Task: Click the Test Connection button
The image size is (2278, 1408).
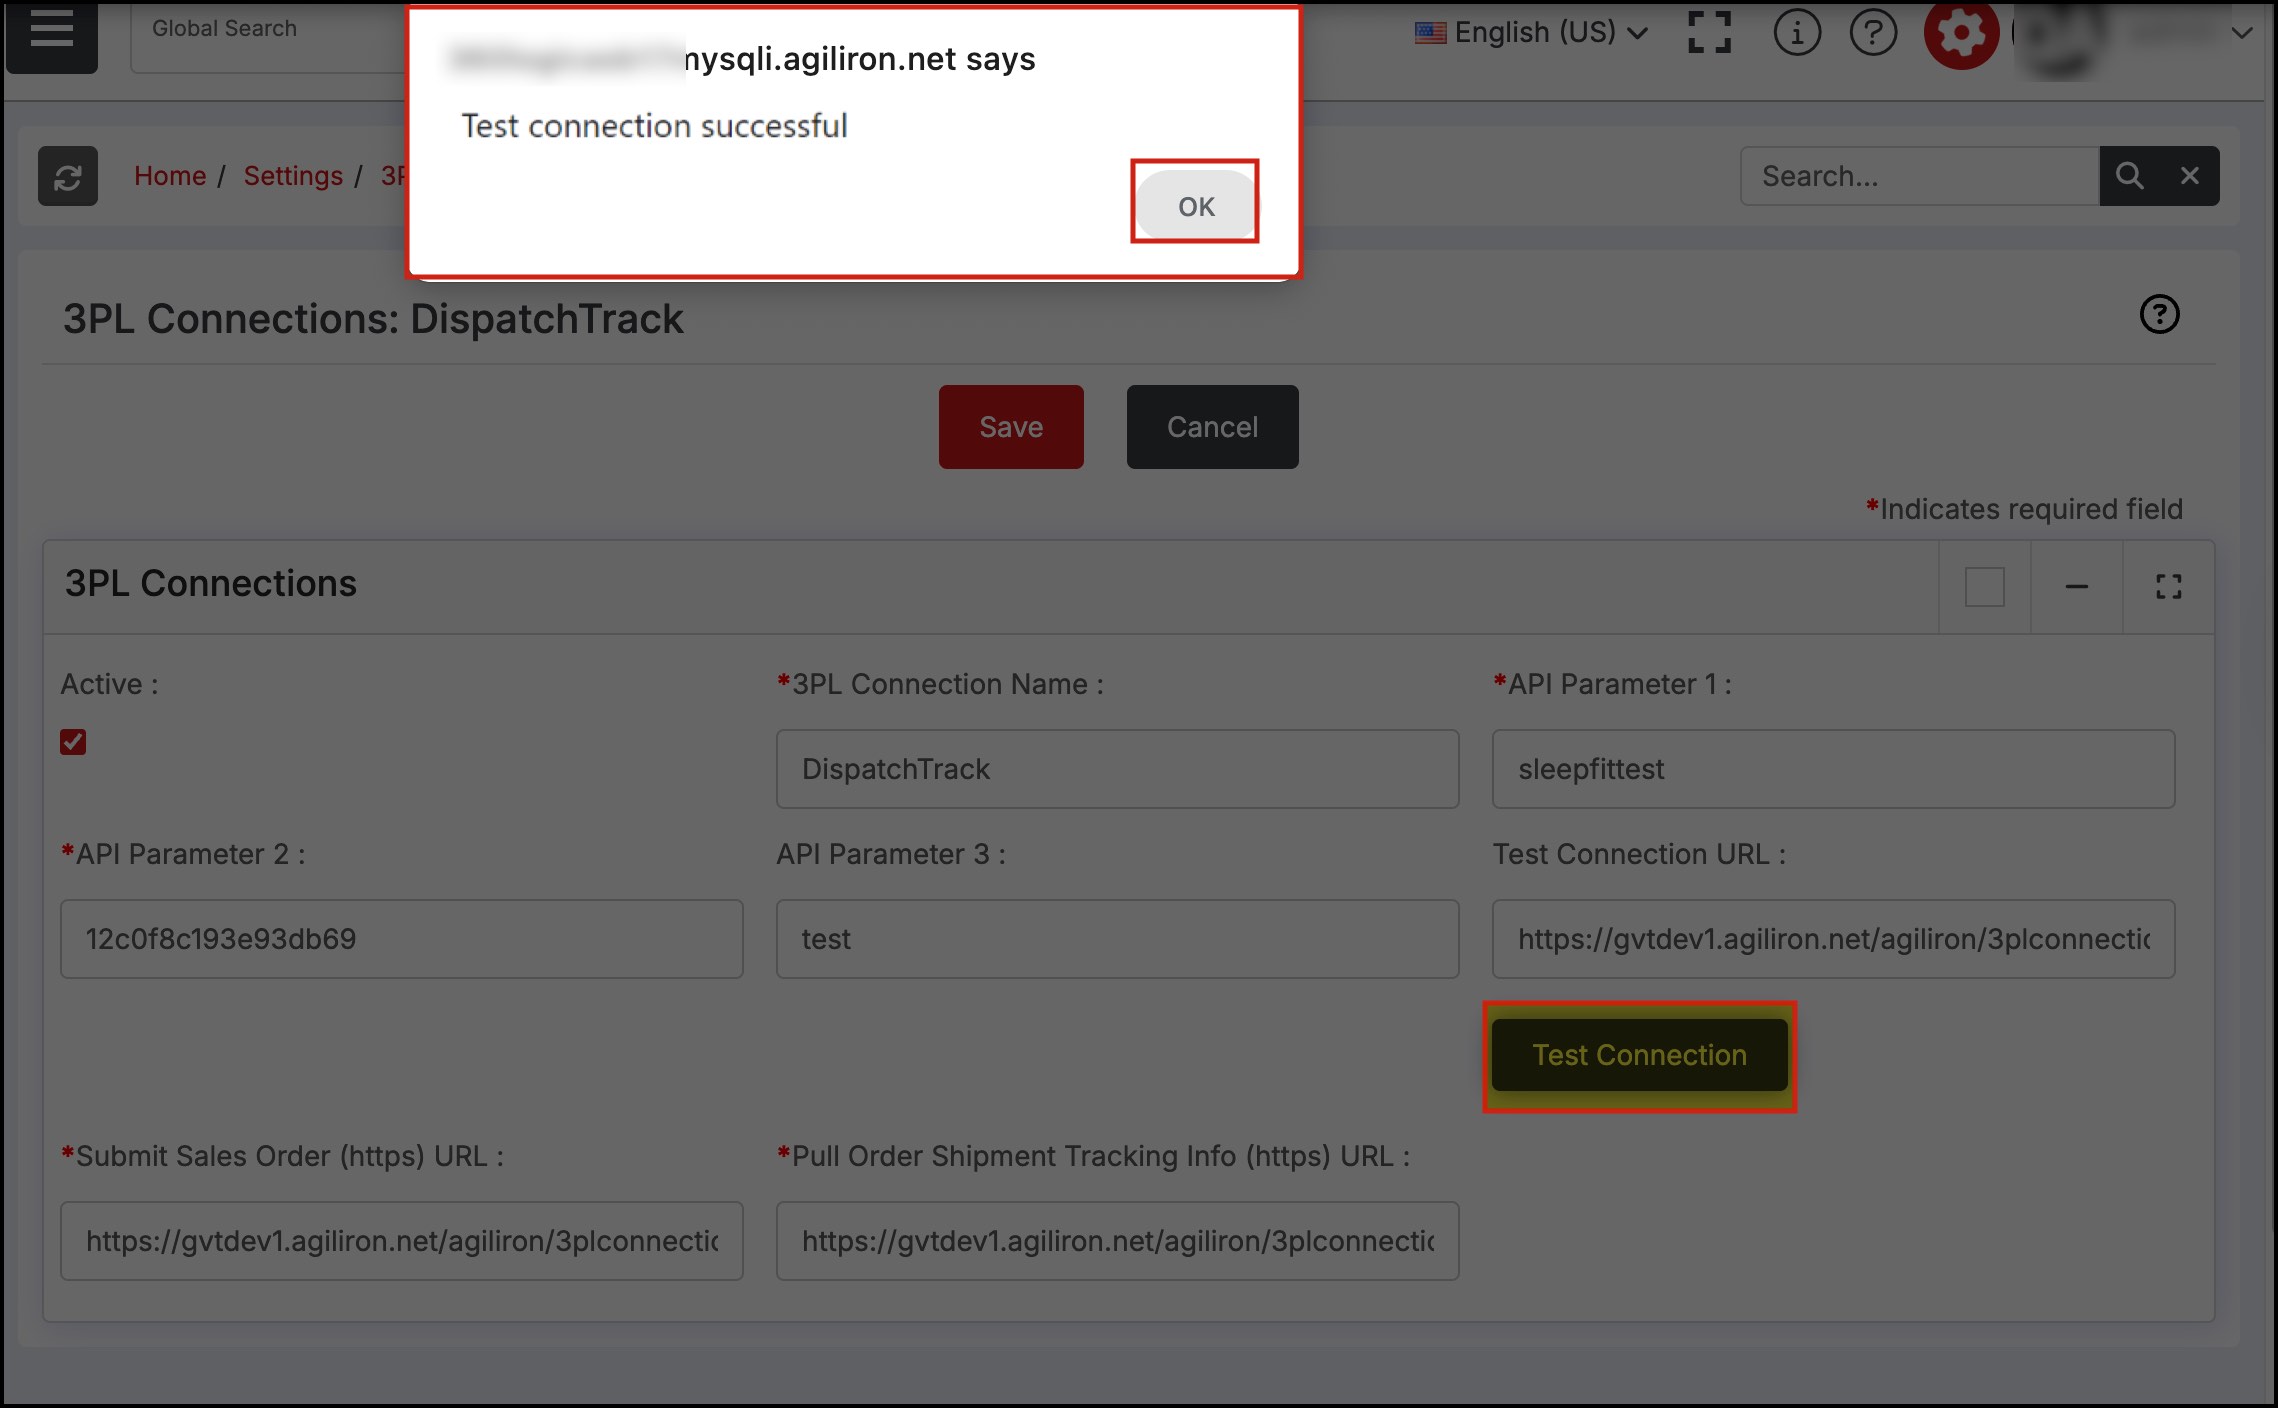Action: point(1639,1055)
